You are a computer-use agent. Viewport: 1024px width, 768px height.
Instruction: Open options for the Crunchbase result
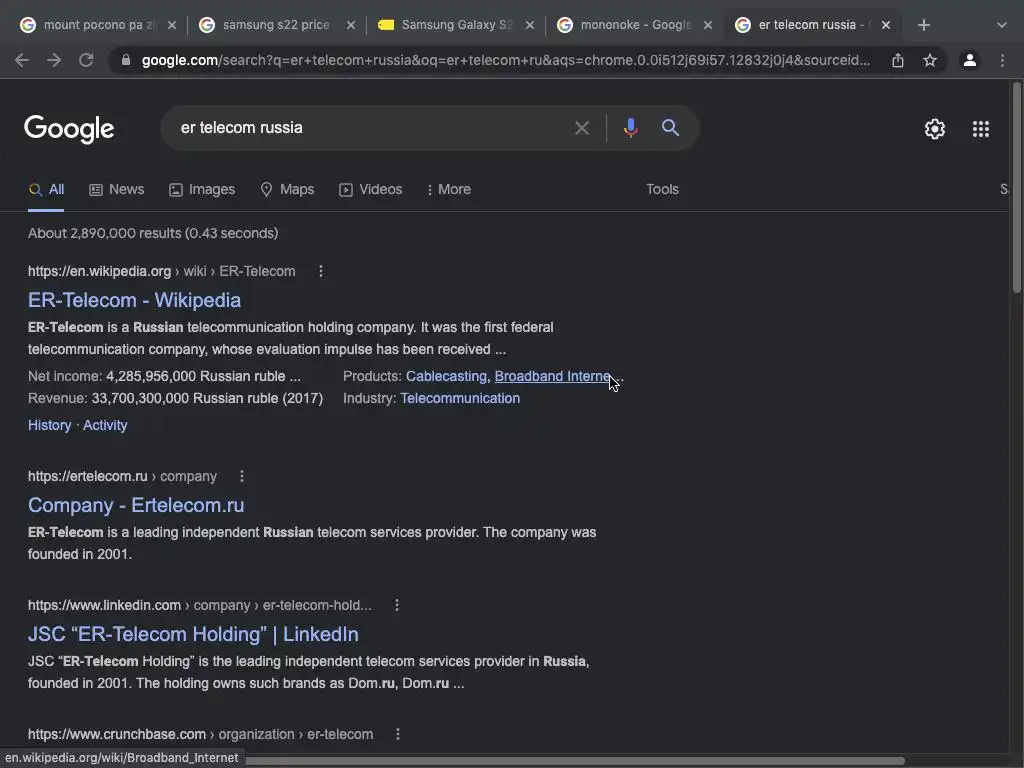398,735
